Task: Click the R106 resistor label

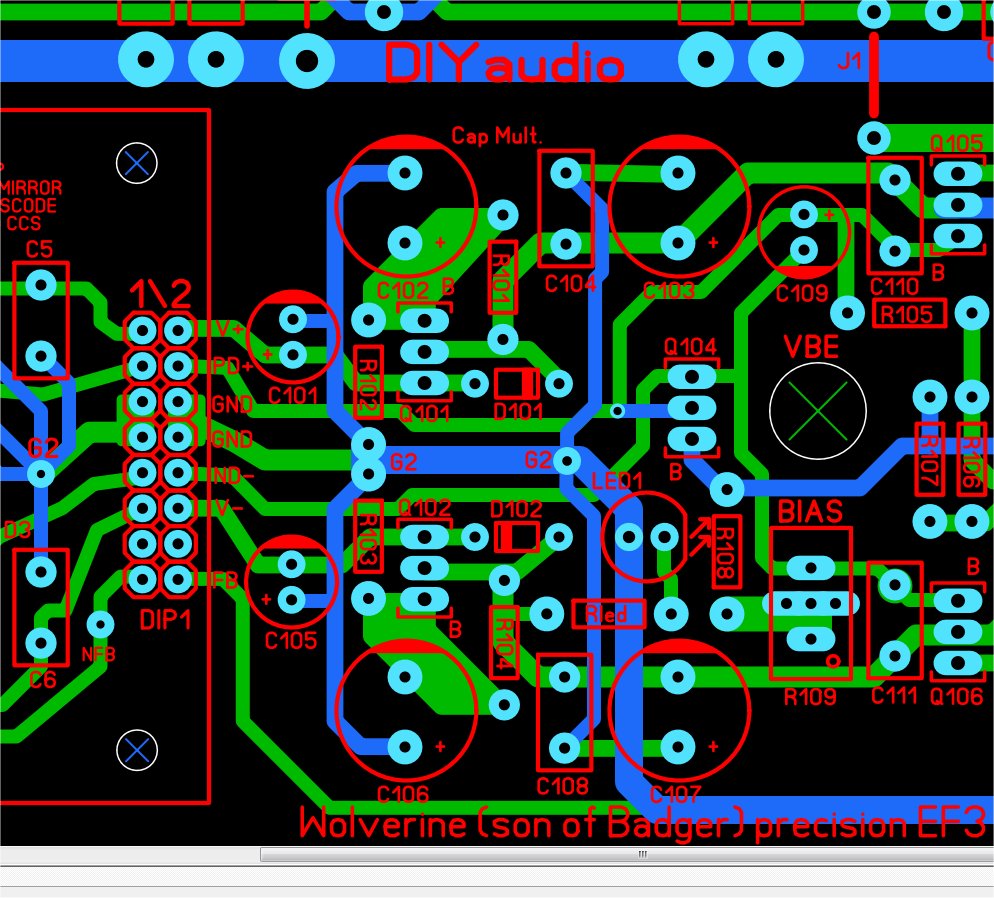Action: (971, 460)
